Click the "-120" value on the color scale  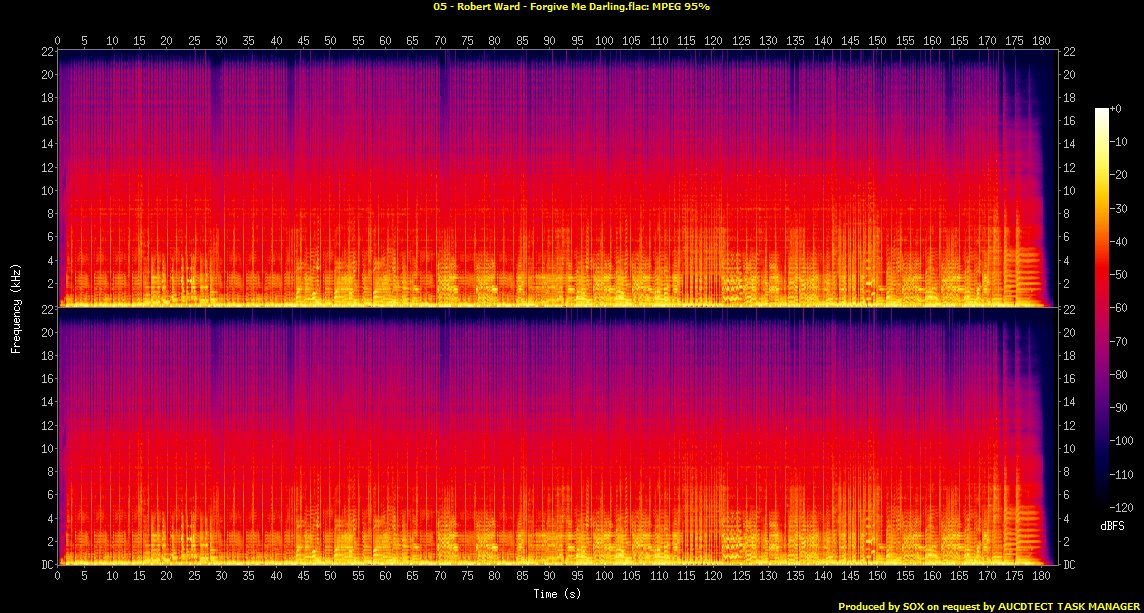click(x=1121, y=507)
